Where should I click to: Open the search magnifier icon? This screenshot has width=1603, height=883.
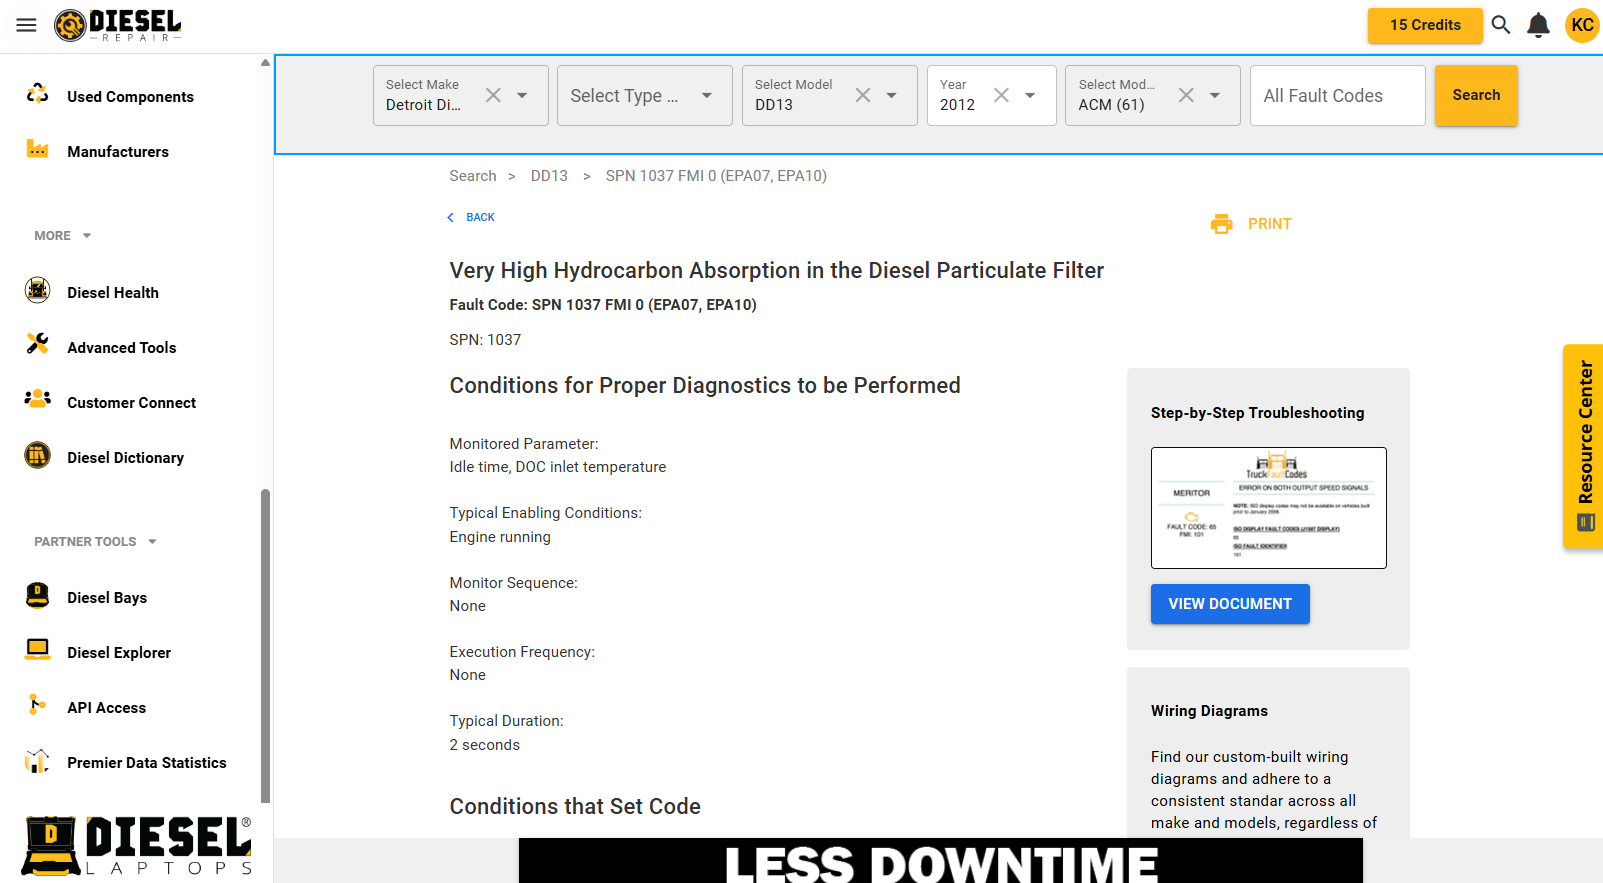pos(1501,25)
